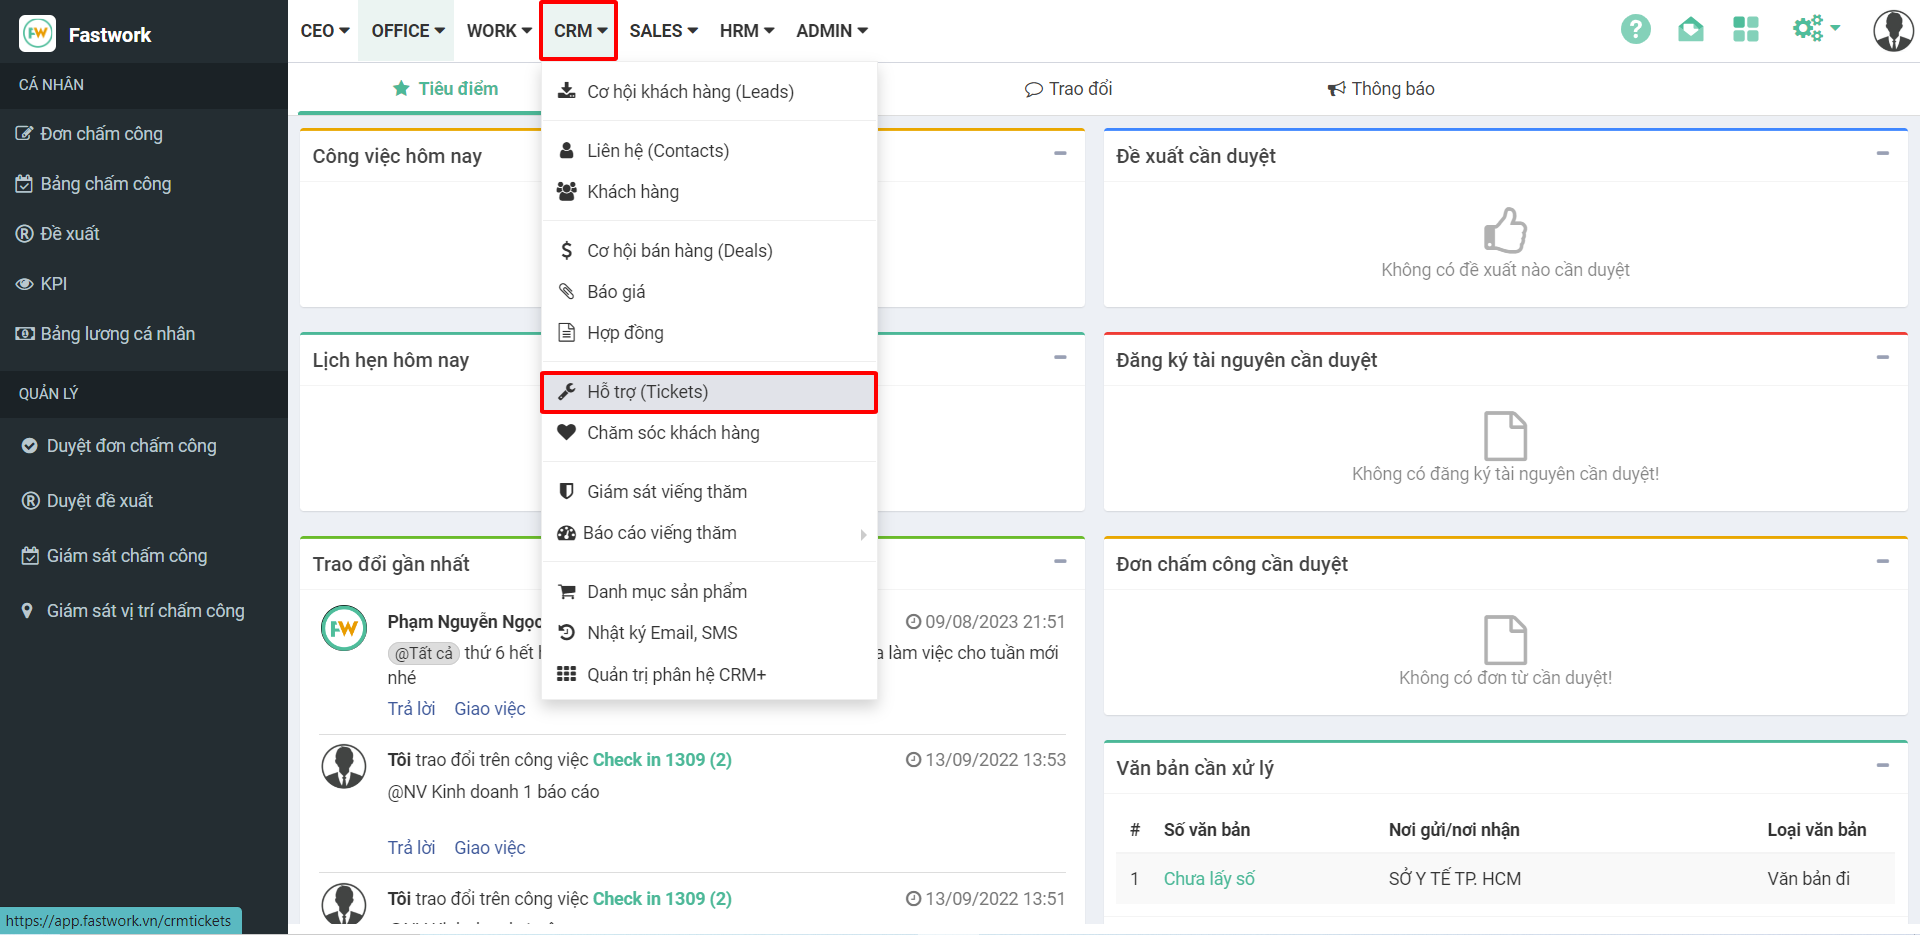Minimize the Đơn chấm công cần duyệt panel

click(1882, 562)
